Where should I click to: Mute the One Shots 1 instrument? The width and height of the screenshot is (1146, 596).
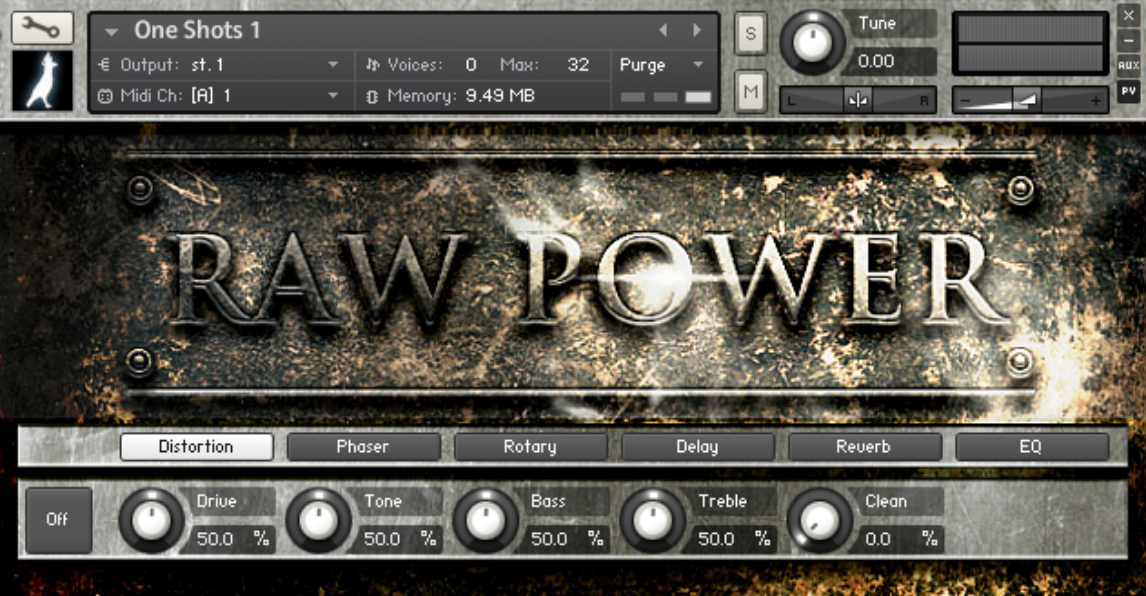pos(750,91)
